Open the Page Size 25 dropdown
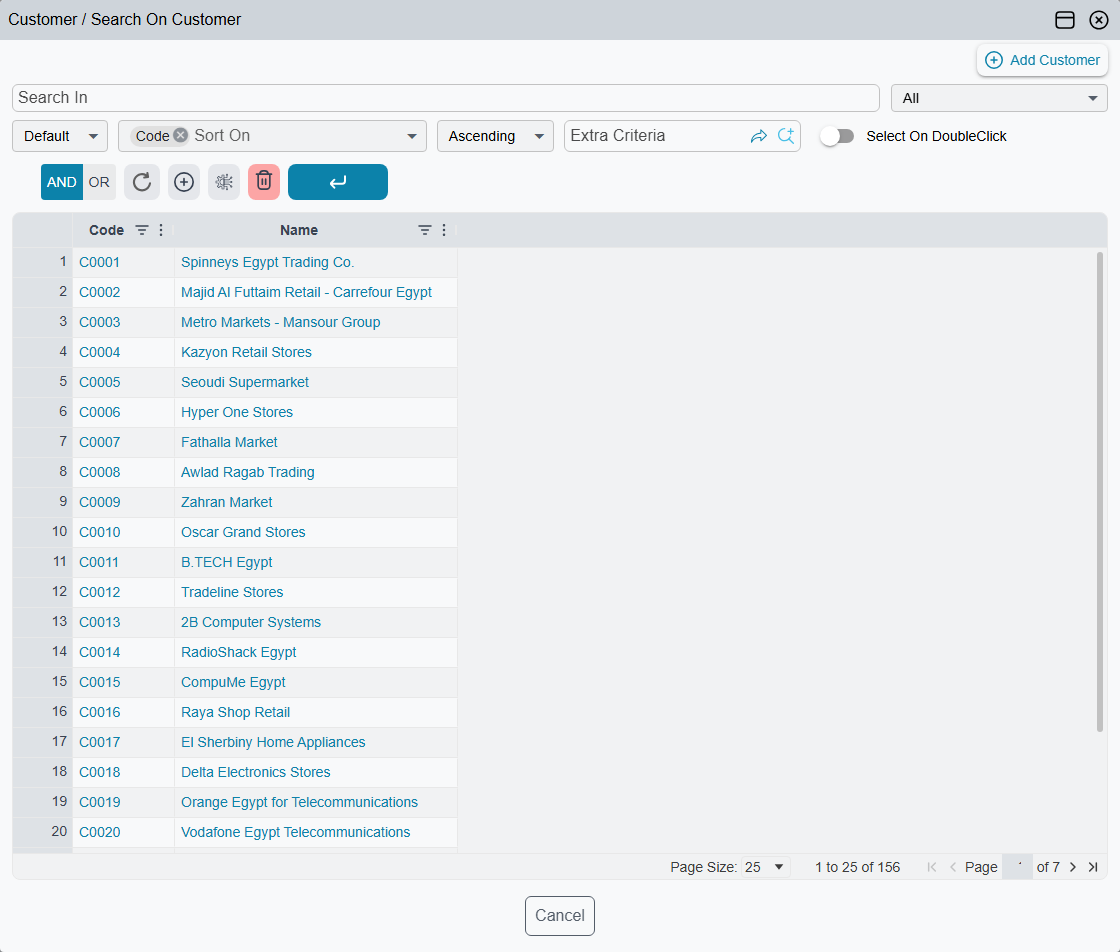Image resolution: width=1120 pixels, height=952 pixels. (x=764, y=867)
